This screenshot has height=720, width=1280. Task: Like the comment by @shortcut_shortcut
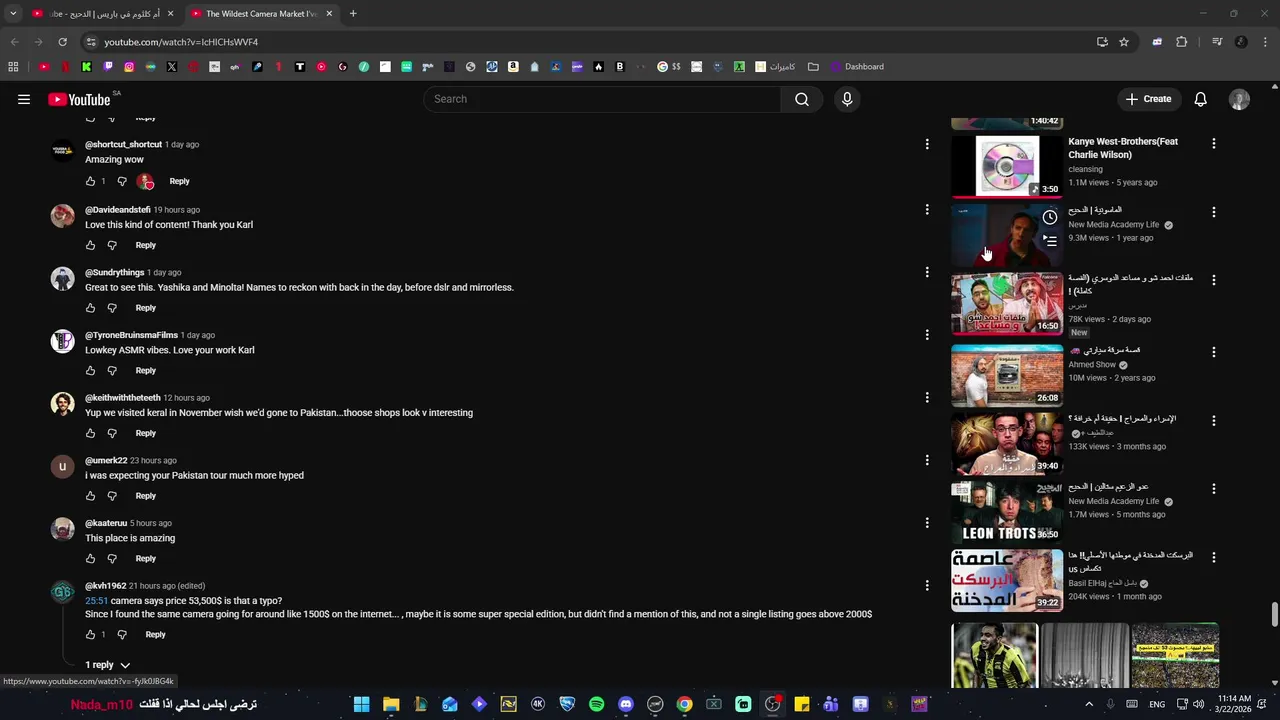(90, 181)
